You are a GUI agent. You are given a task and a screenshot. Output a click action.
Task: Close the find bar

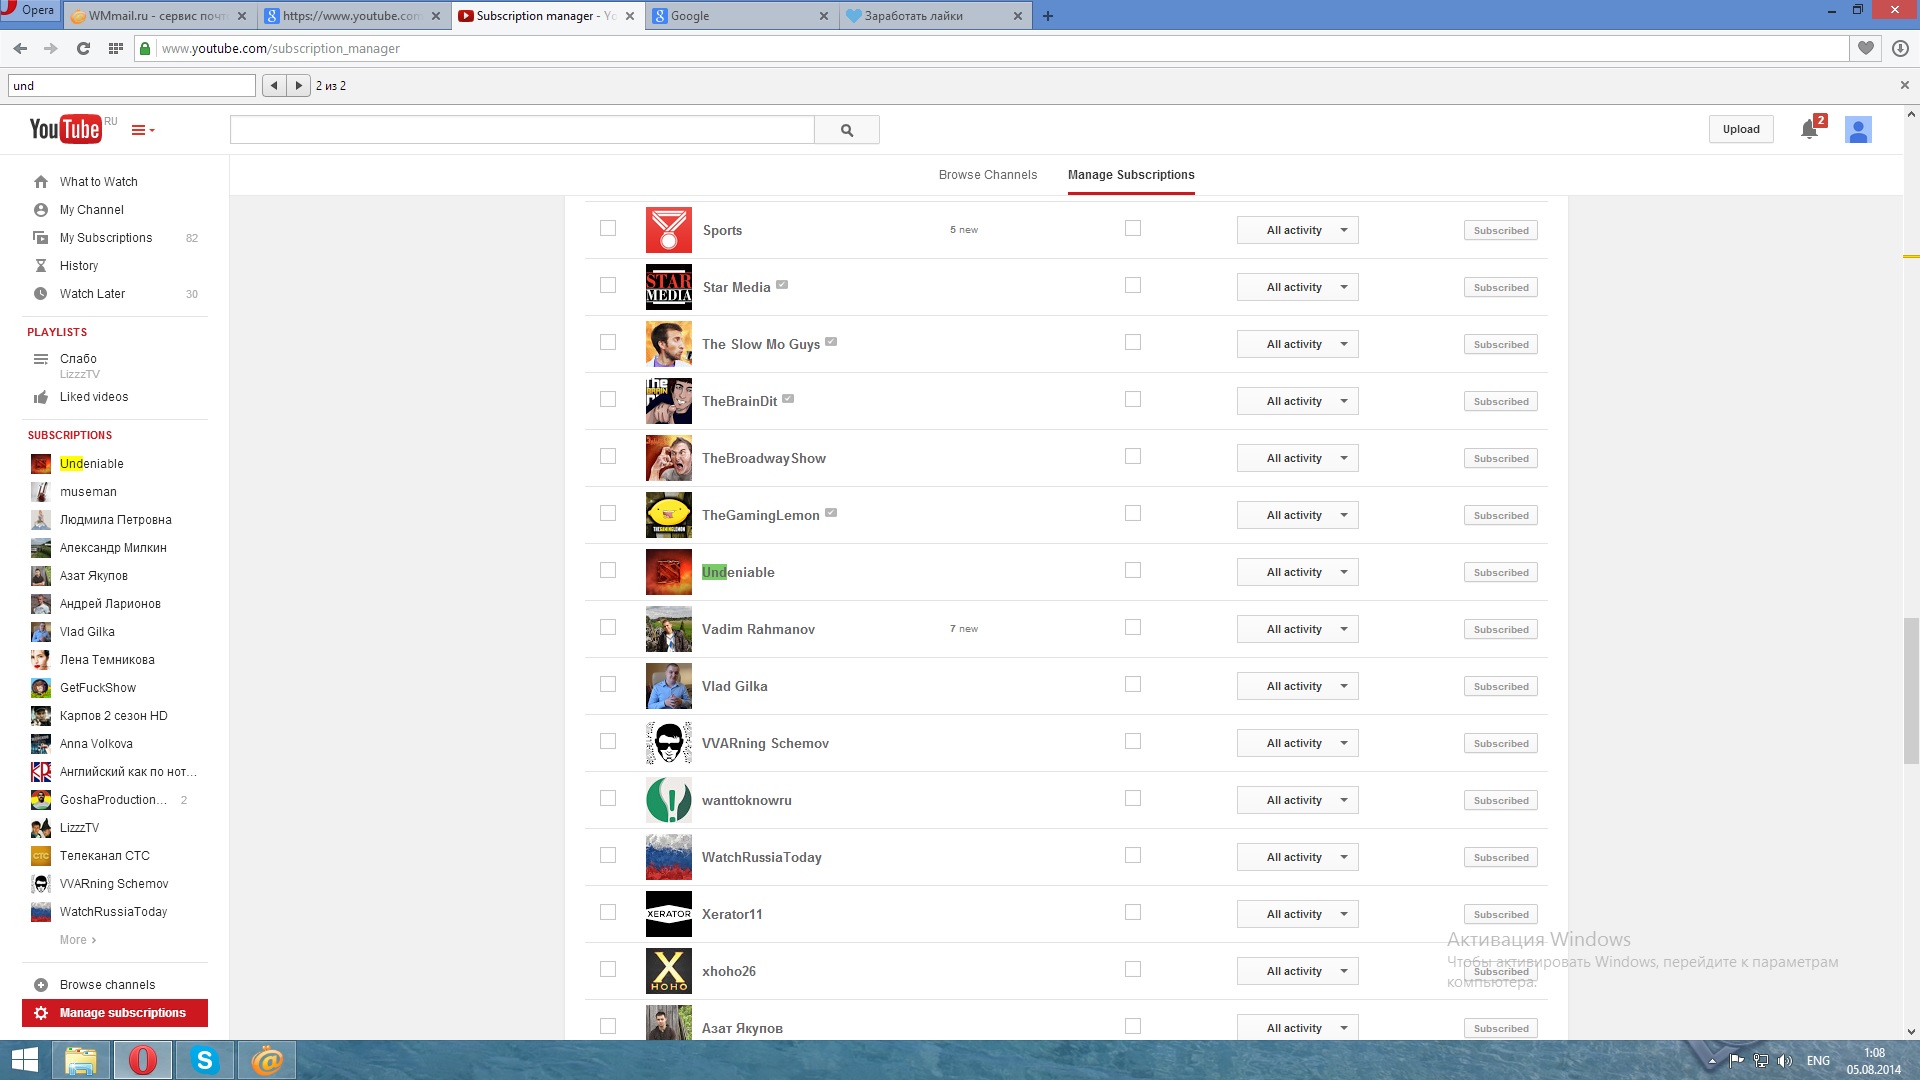tap(1904, 86)
